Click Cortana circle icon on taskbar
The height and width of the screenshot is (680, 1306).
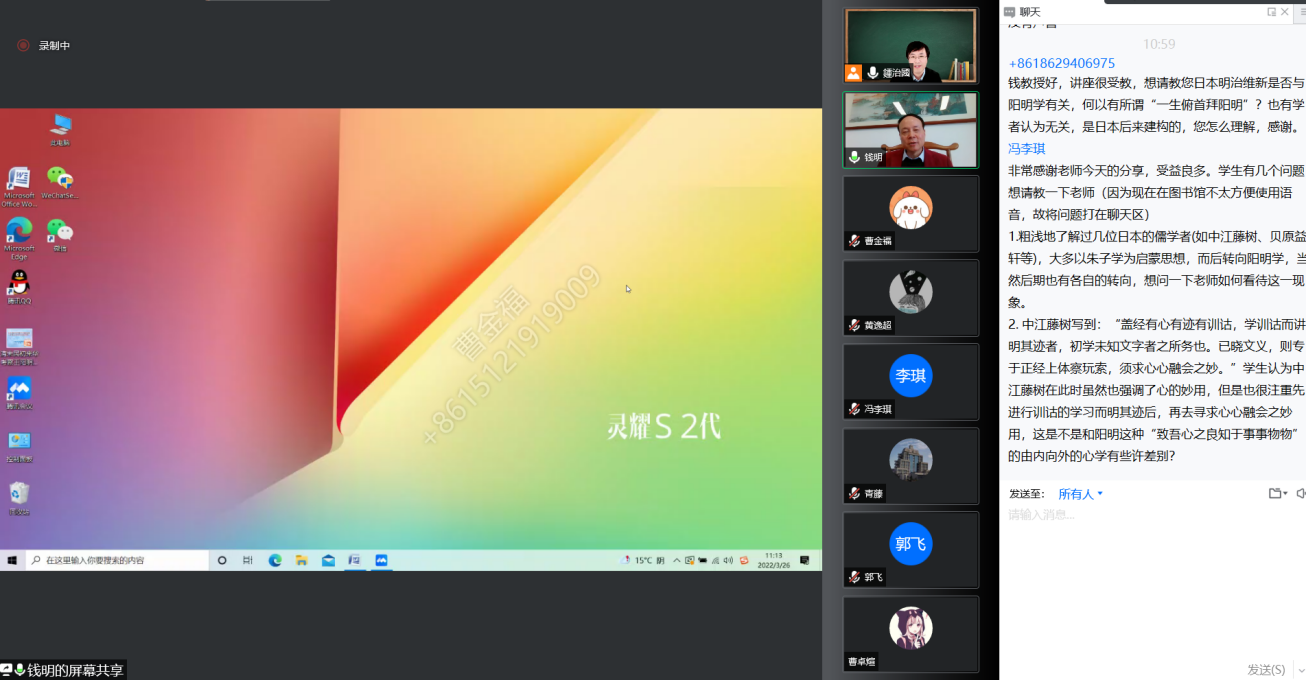tap(222, 560)
